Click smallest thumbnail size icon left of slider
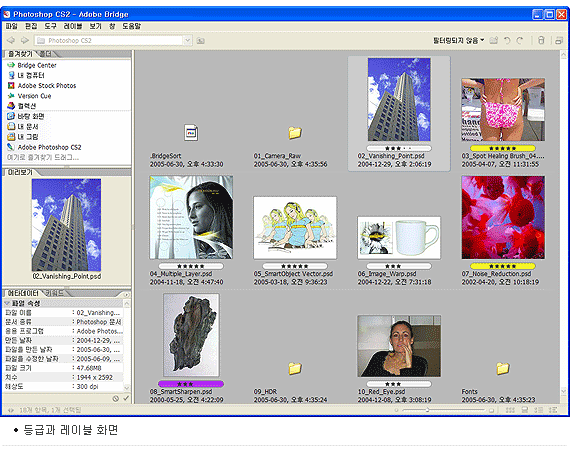Screen dimensions: 570x451 coord(396,410)
